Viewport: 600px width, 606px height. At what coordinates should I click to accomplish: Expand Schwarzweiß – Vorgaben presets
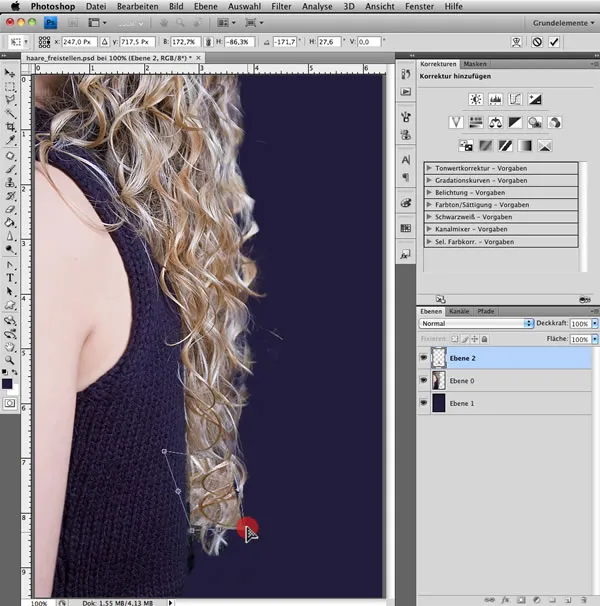pyautogui.click(x=429, y=216)
